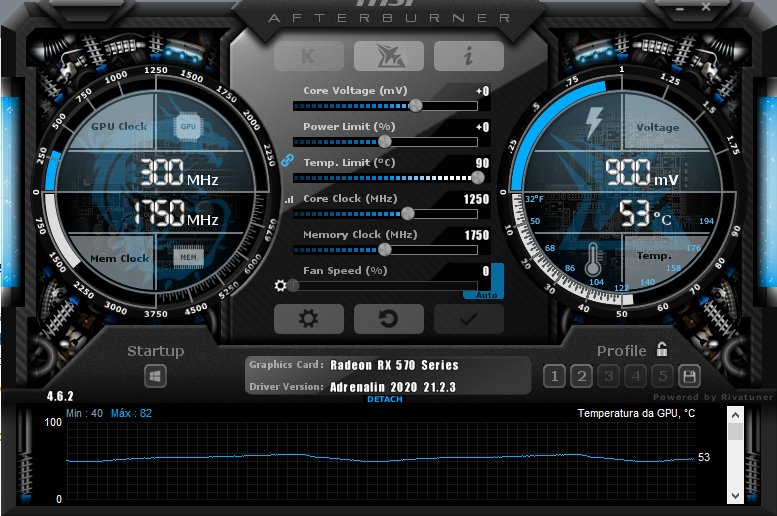Image resolution: width=777 pixels, height=516 pixels.
Task: Click the 53 °C temperature readout
Action: (x=646, y=214)
